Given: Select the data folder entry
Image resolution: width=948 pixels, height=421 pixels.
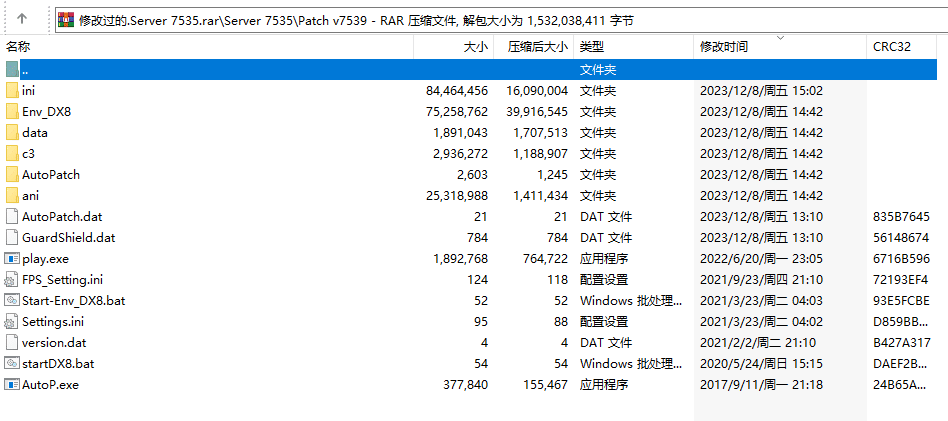Looking at the screenshot, I should point(35,133).
